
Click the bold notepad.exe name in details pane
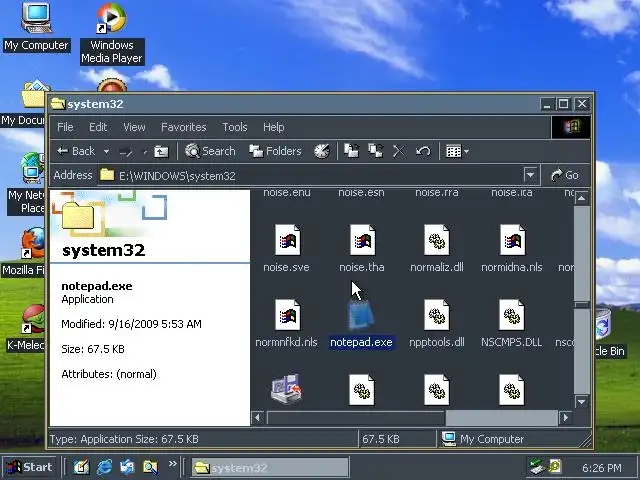click(97, 286)
